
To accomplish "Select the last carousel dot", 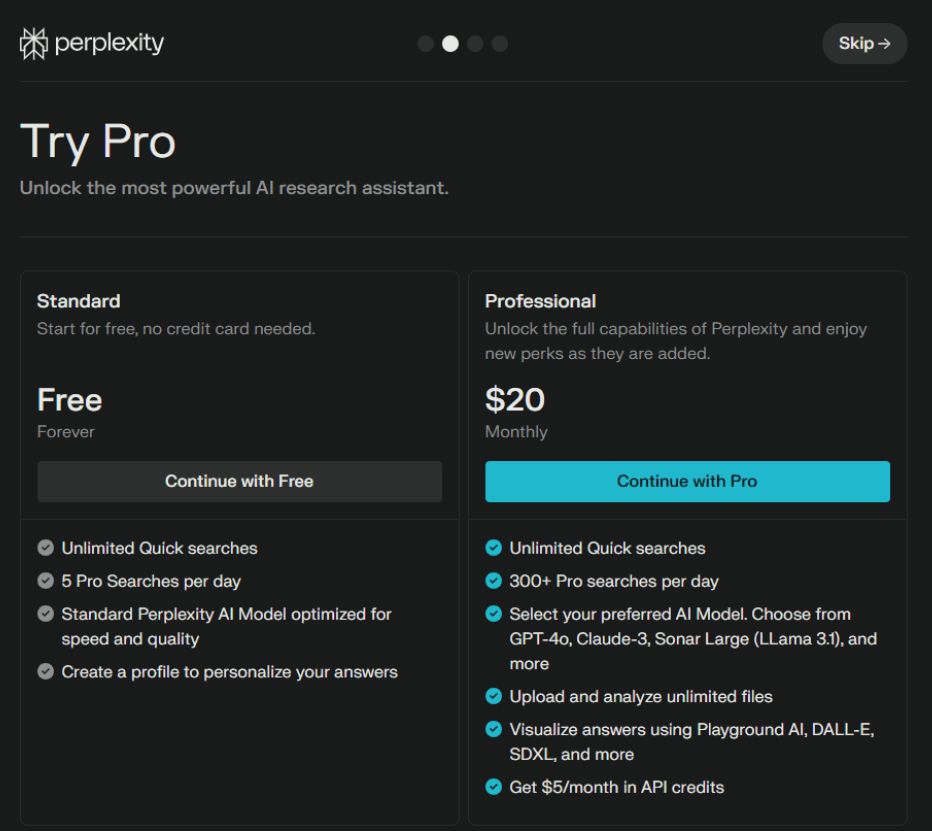I will [499, 44].
